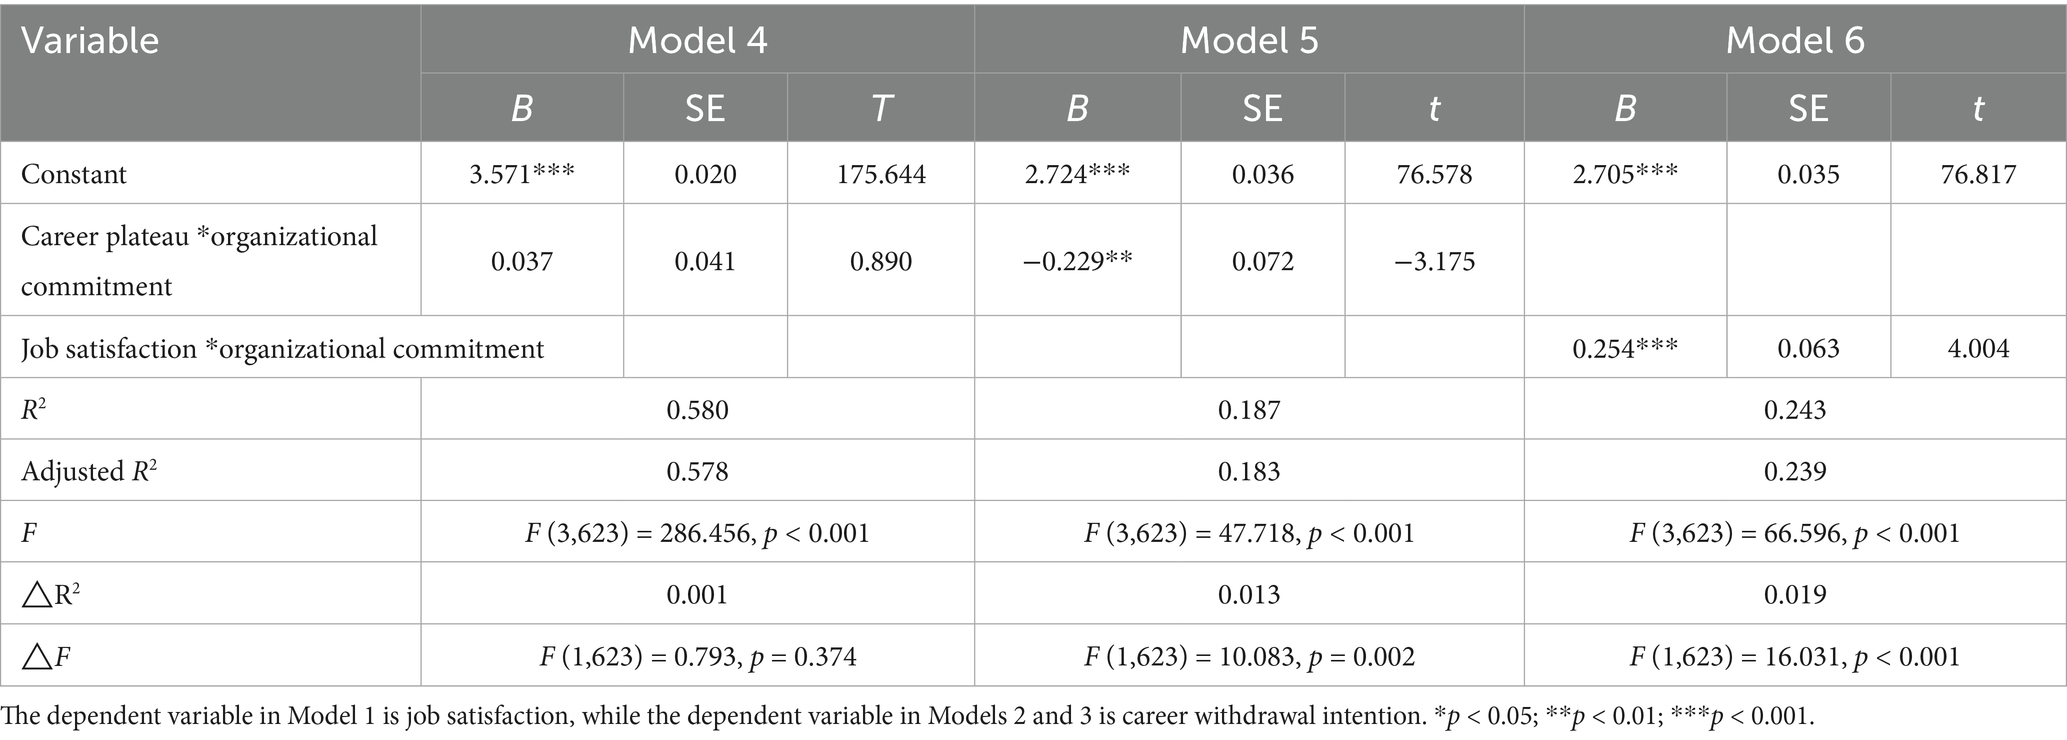Click the 175.644 t-value cell
The height and width of the screenshot is (740, 2067).
[880, 174]
